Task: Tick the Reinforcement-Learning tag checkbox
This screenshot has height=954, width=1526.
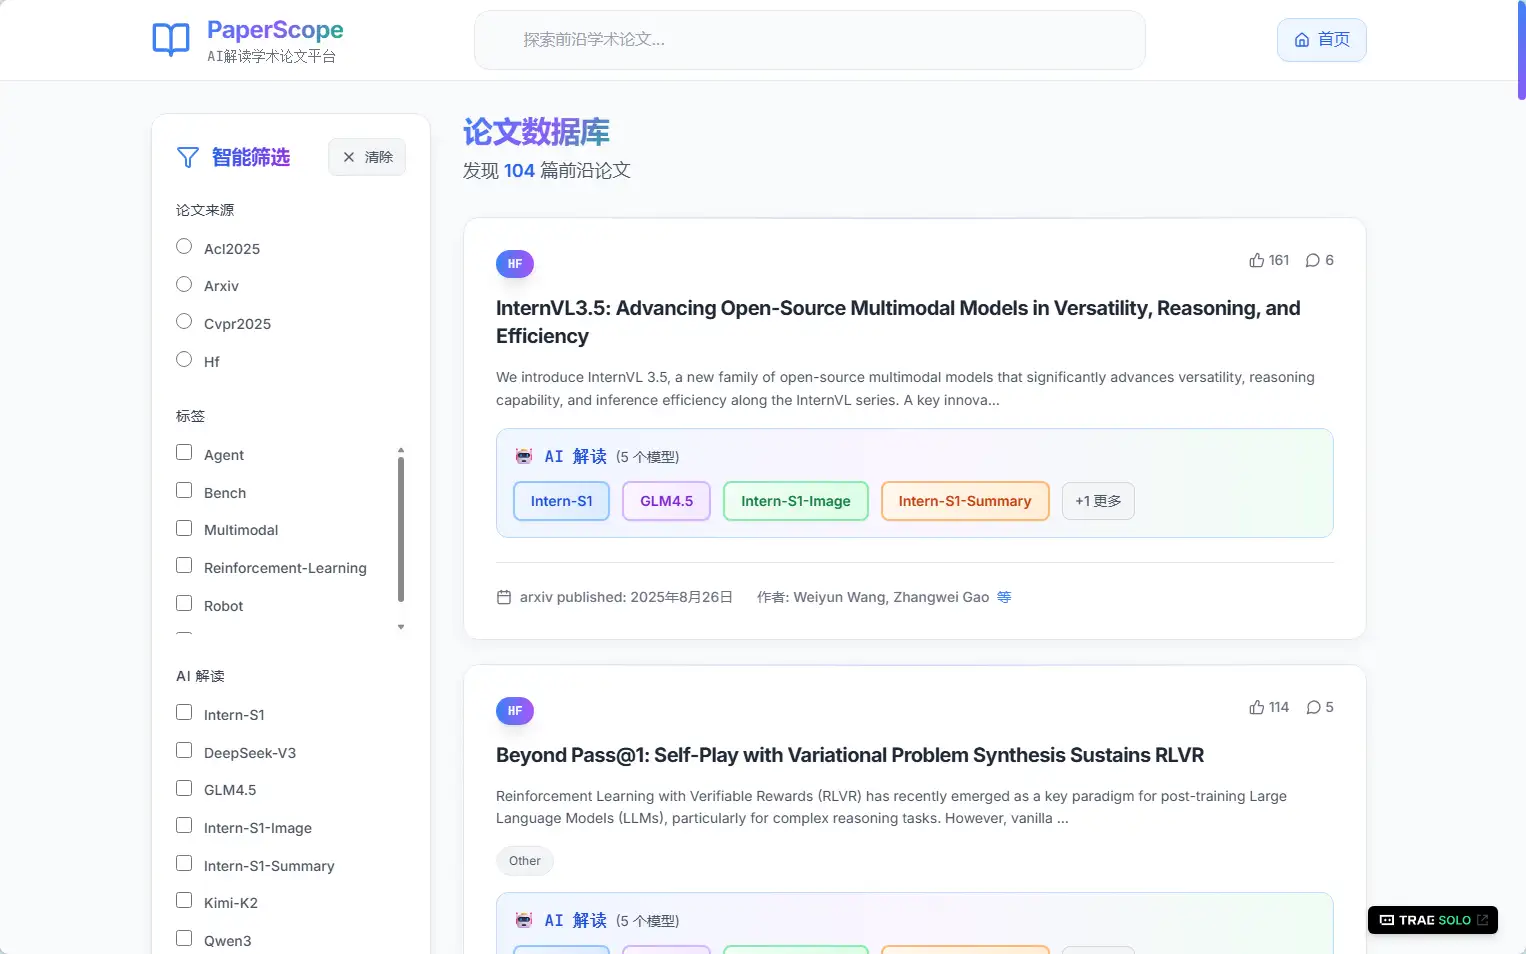Action: point(184,565)
